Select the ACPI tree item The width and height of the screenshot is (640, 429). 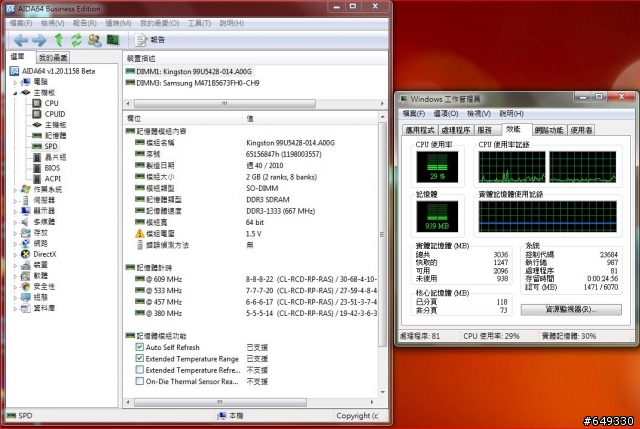point(52,178)
